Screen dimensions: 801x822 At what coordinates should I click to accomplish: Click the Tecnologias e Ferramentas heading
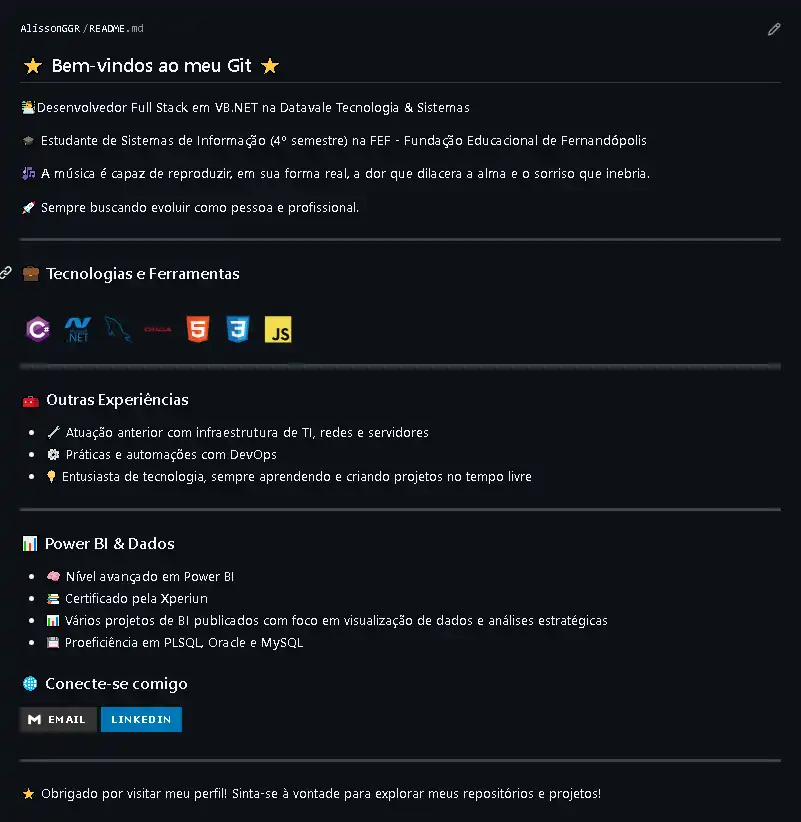coord(143,274)
